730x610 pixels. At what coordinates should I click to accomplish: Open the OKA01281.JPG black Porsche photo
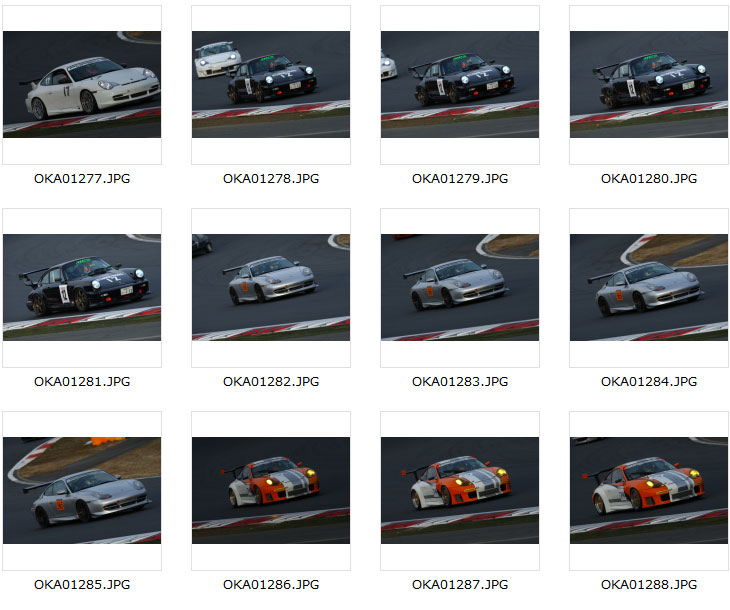click(x=82, y=287)
